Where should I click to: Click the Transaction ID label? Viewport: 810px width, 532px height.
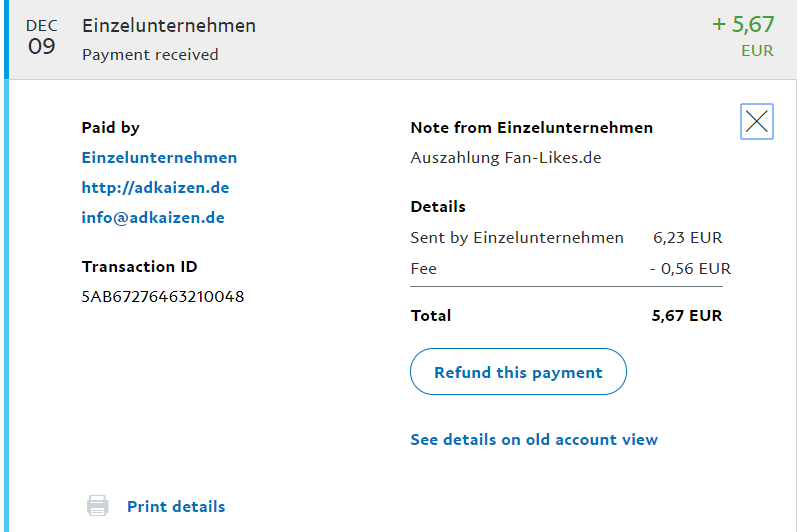pos(139,266)
